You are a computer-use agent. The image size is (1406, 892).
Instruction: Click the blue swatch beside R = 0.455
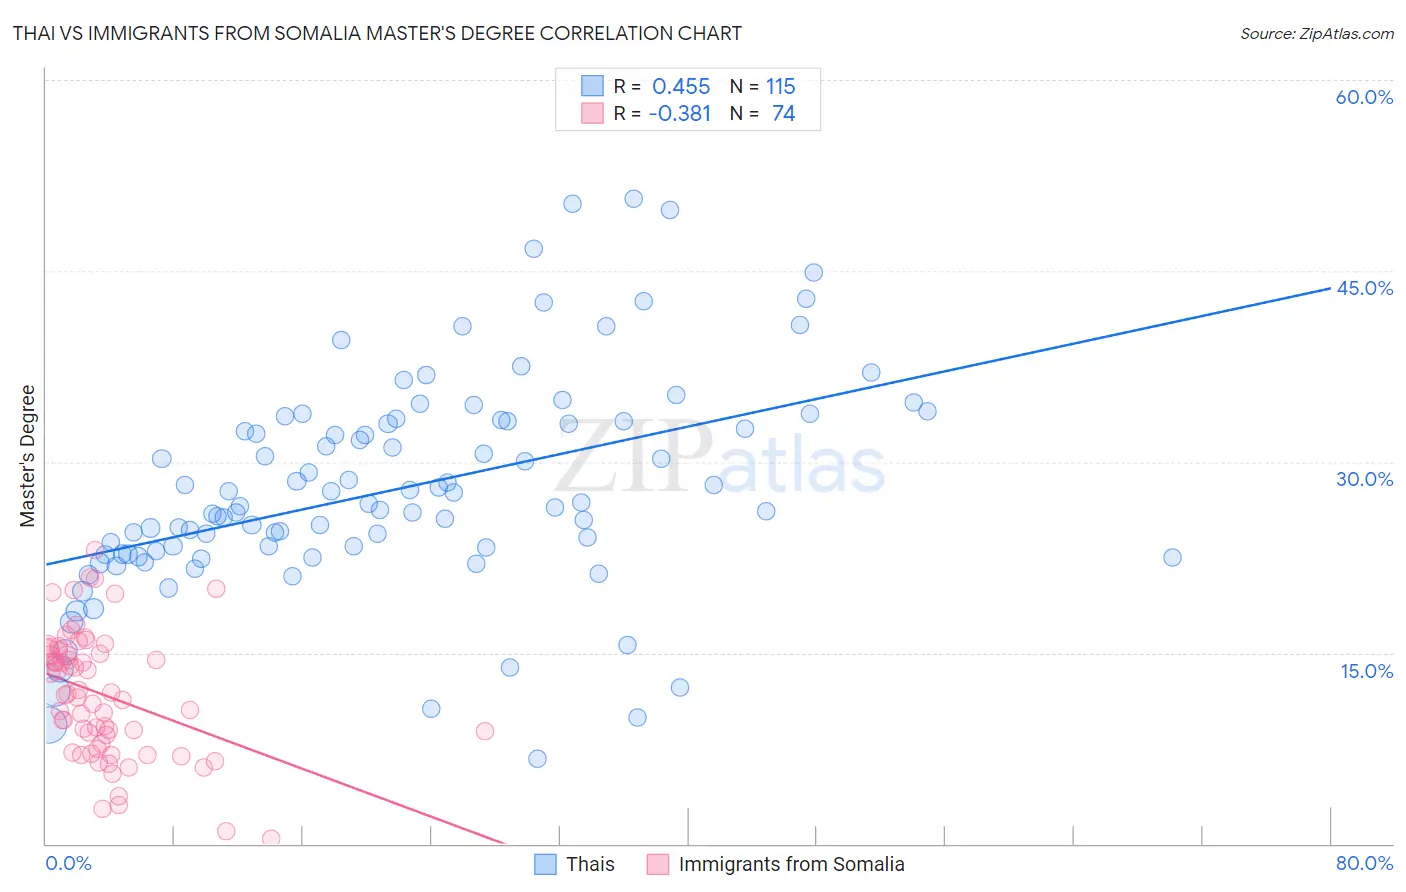coord(592,86)
